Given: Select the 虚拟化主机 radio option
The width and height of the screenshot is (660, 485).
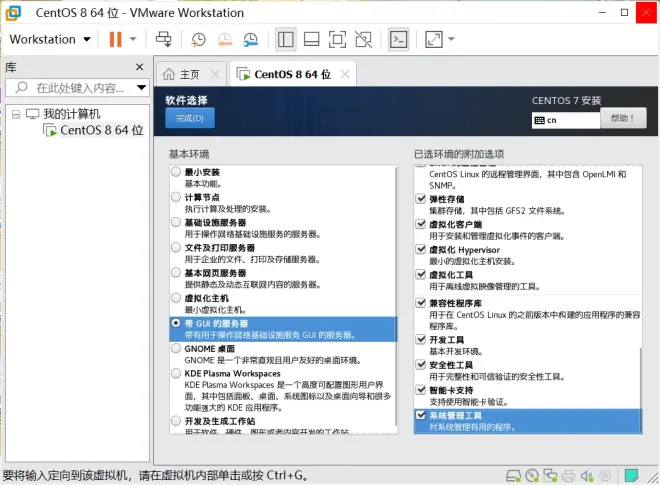Looking at the screenshot, I should pos(176,298).
